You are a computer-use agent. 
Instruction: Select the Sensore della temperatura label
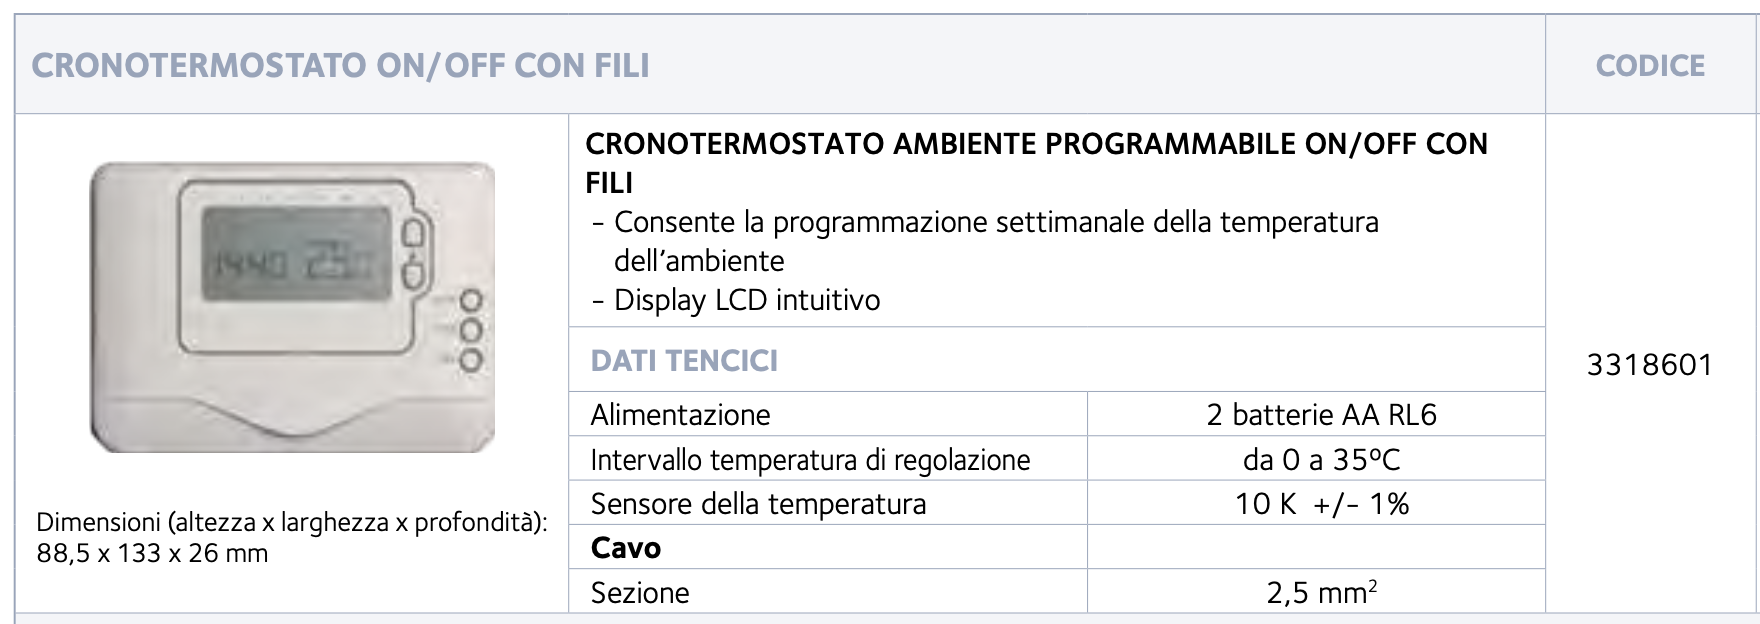point(758,504)
